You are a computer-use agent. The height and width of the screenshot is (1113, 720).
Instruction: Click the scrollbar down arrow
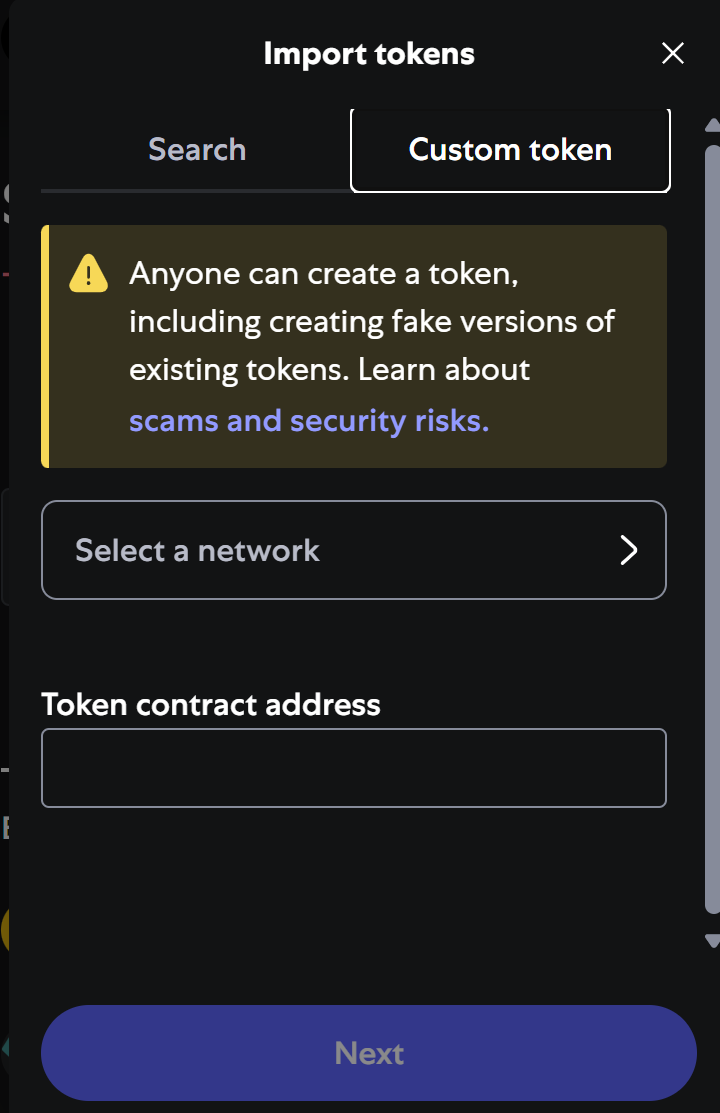[x=712, y=940]
